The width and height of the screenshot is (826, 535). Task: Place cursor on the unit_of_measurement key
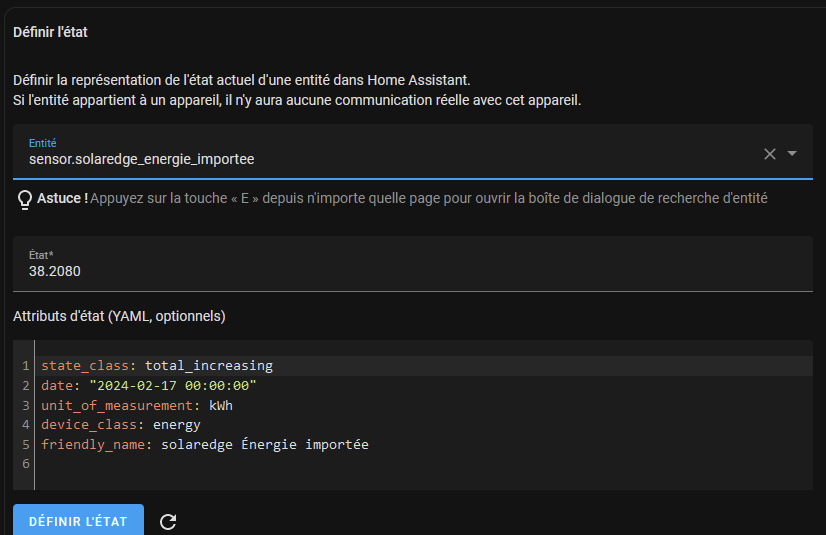click(x=120, y=405)
